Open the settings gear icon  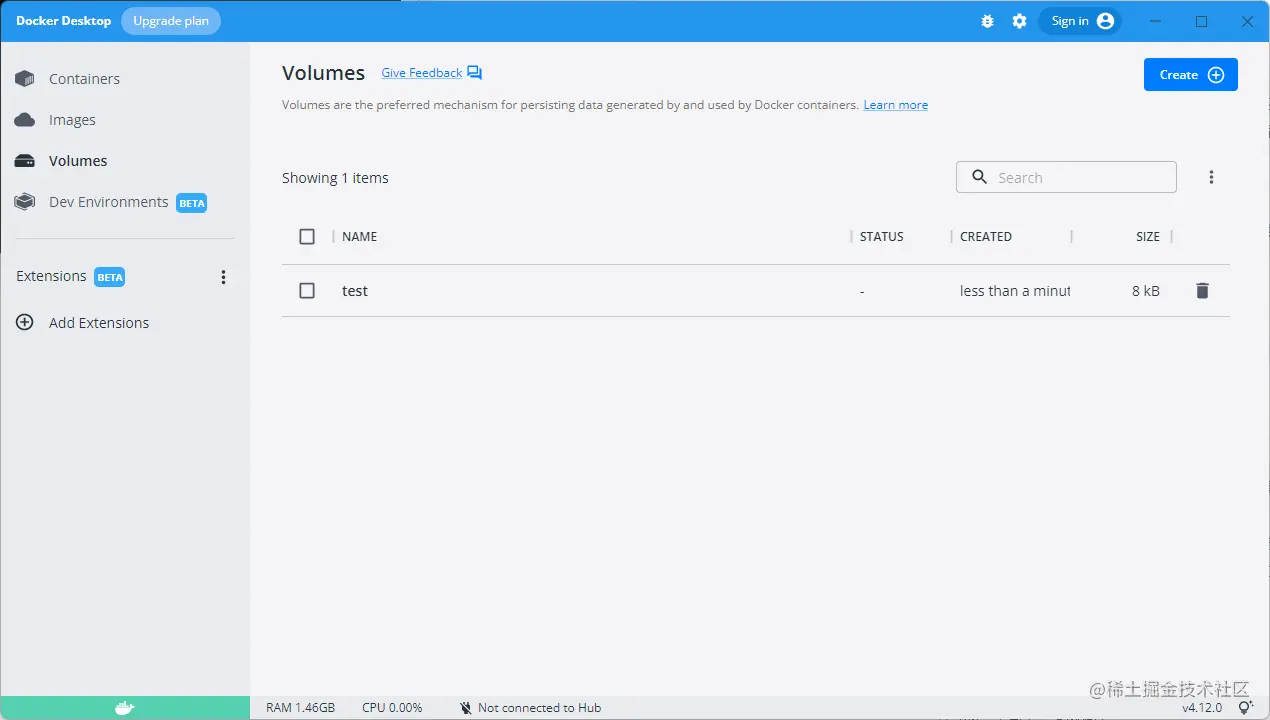(x=1019, y=21)
